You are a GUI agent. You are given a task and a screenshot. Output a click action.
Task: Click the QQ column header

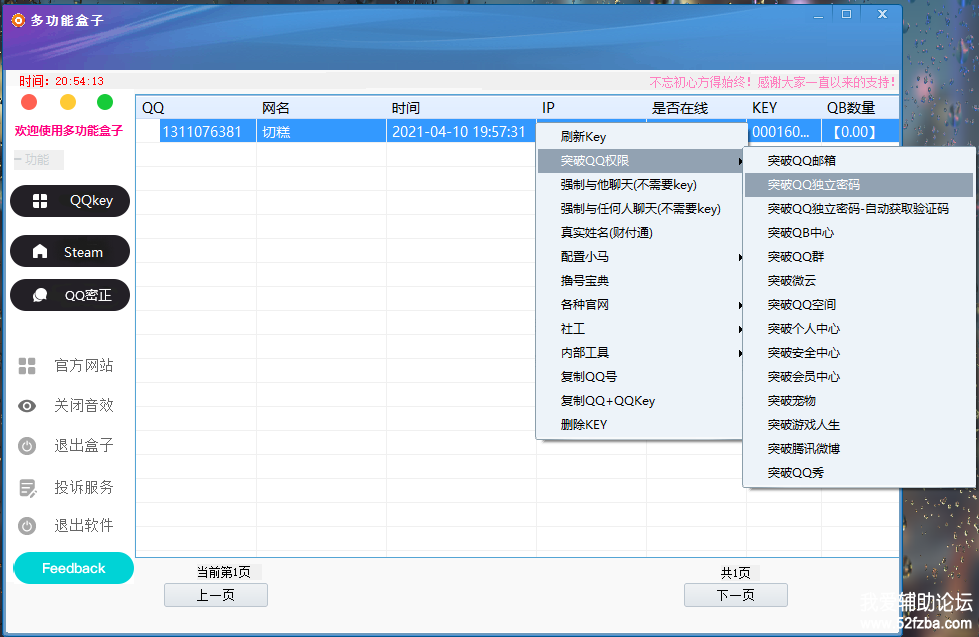(x=196, y=108)
